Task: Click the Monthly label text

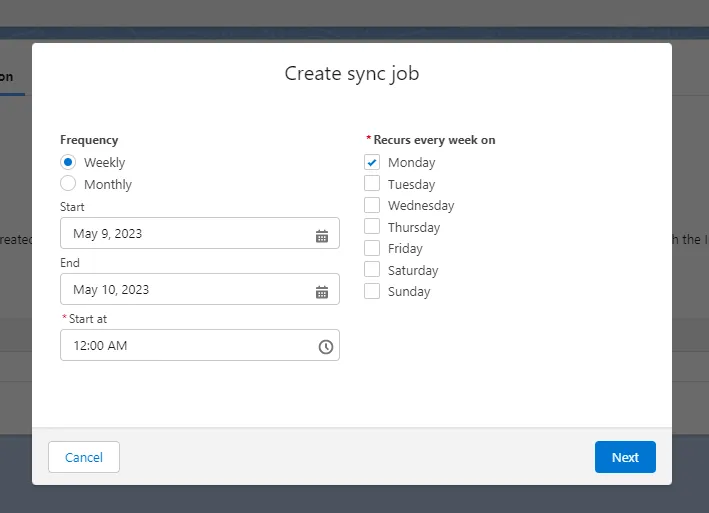Action: [108, 185]
